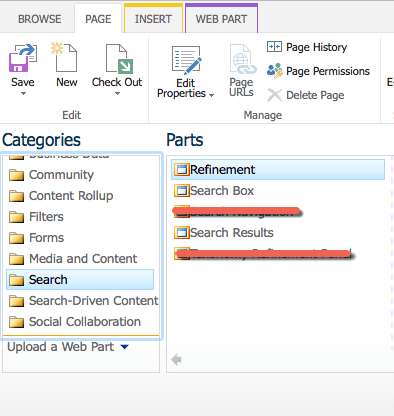394x416 pixels.
Task: Open the Page History label
Action: point(316,47)
